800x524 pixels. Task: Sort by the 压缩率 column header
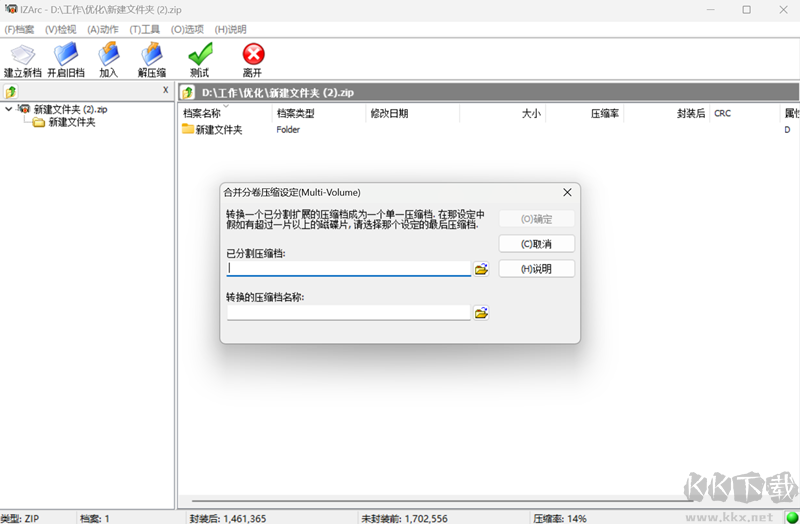pyautogui.click(x=585, y=113)
